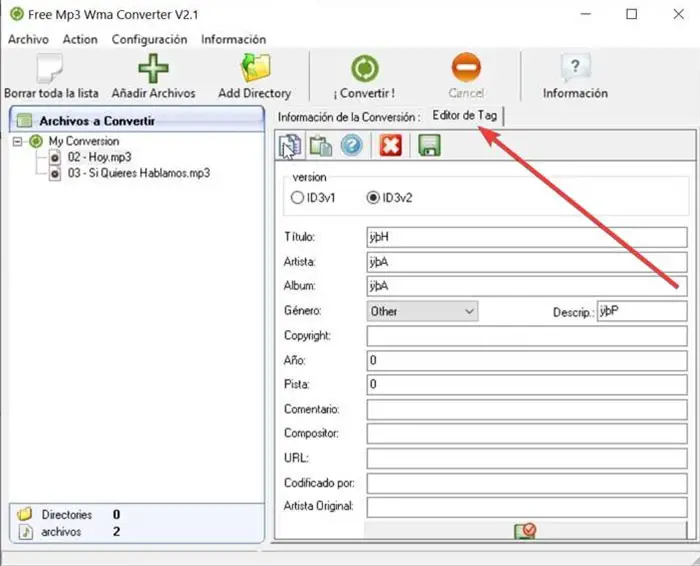Screen dimensions: 700x566
Task: Switch to Información de la Conversión tab
Action: pos(349,117)
